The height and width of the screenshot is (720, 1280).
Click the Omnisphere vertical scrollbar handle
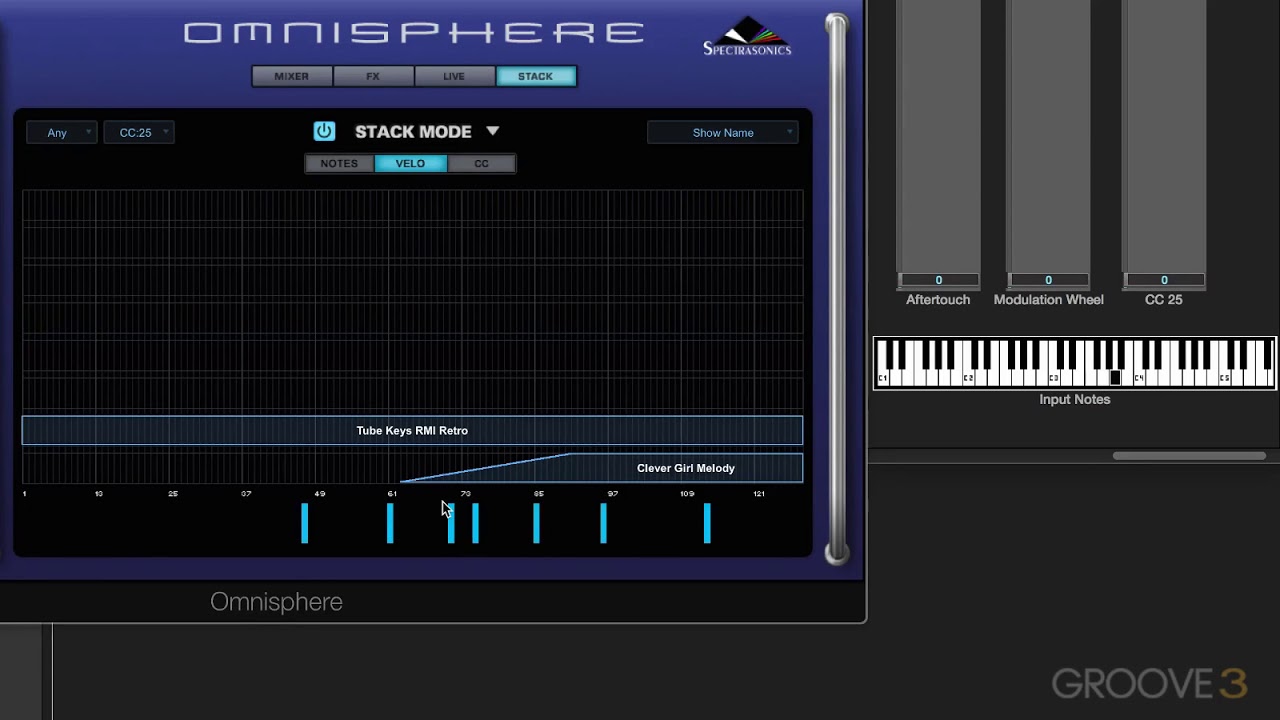click(836, 290)
